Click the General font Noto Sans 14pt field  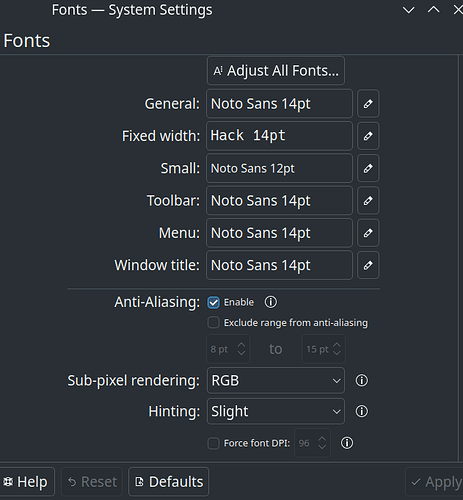(279, 104)
